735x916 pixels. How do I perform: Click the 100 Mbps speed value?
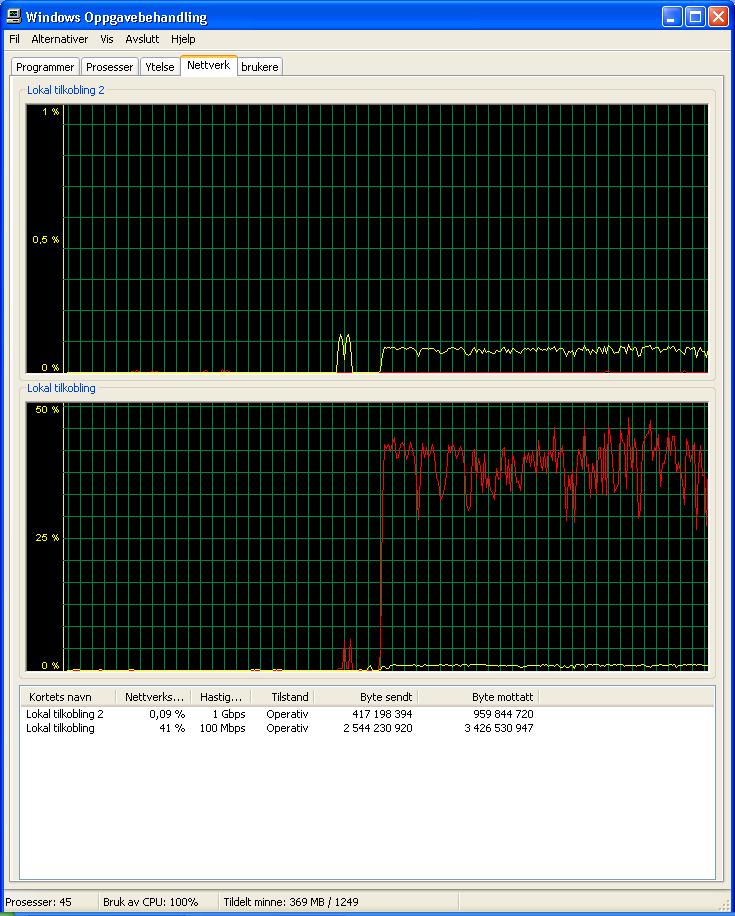[x=222, y=728]
